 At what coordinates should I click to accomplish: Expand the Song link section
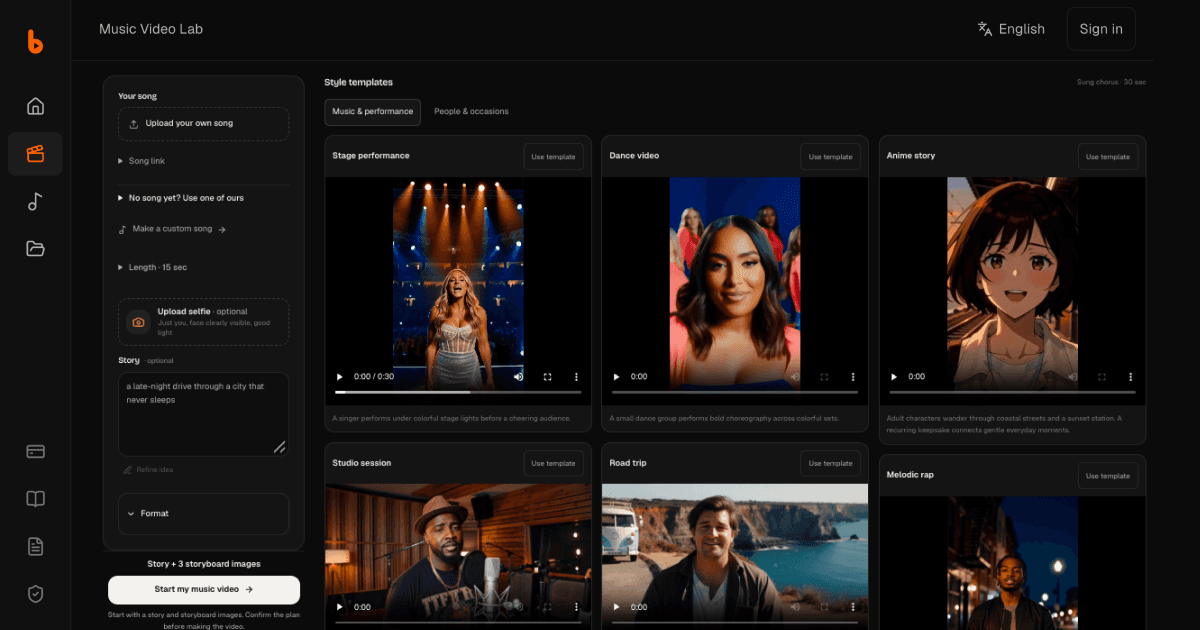(142, 161)
